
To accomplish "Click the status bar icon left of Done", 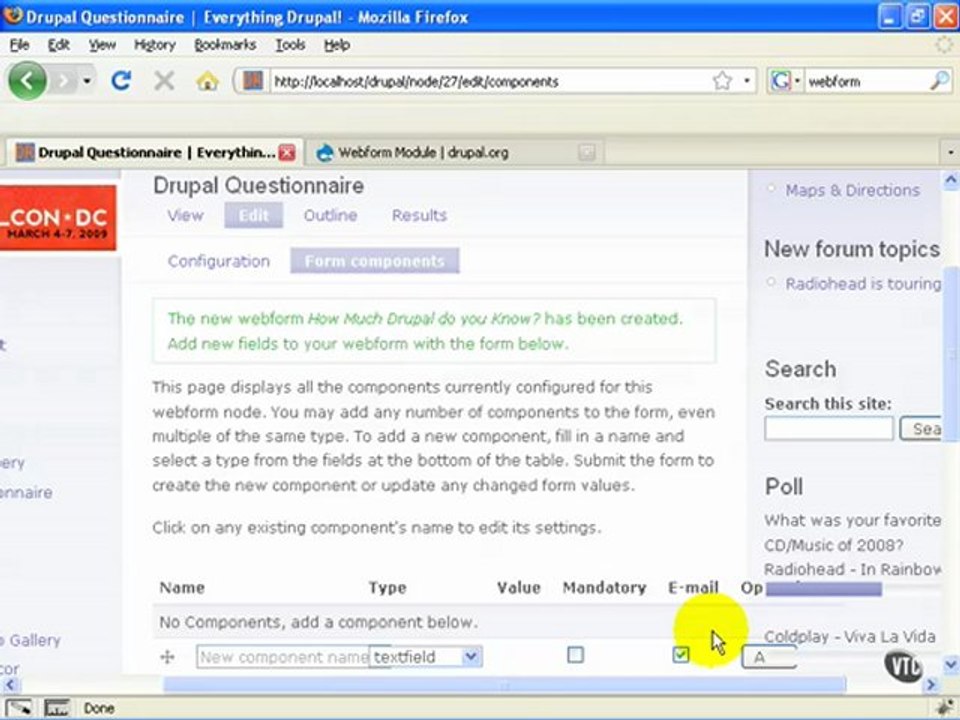I will coord(19,708).
